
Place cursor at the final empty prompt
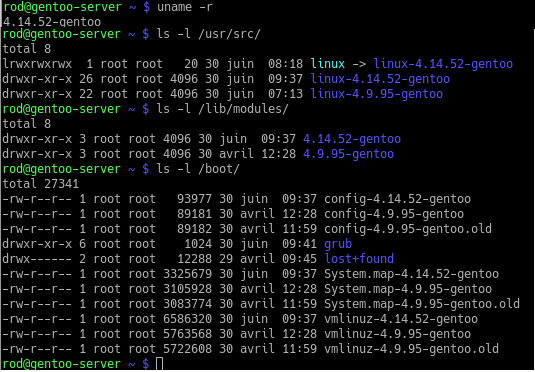click(x=160, y=364)
